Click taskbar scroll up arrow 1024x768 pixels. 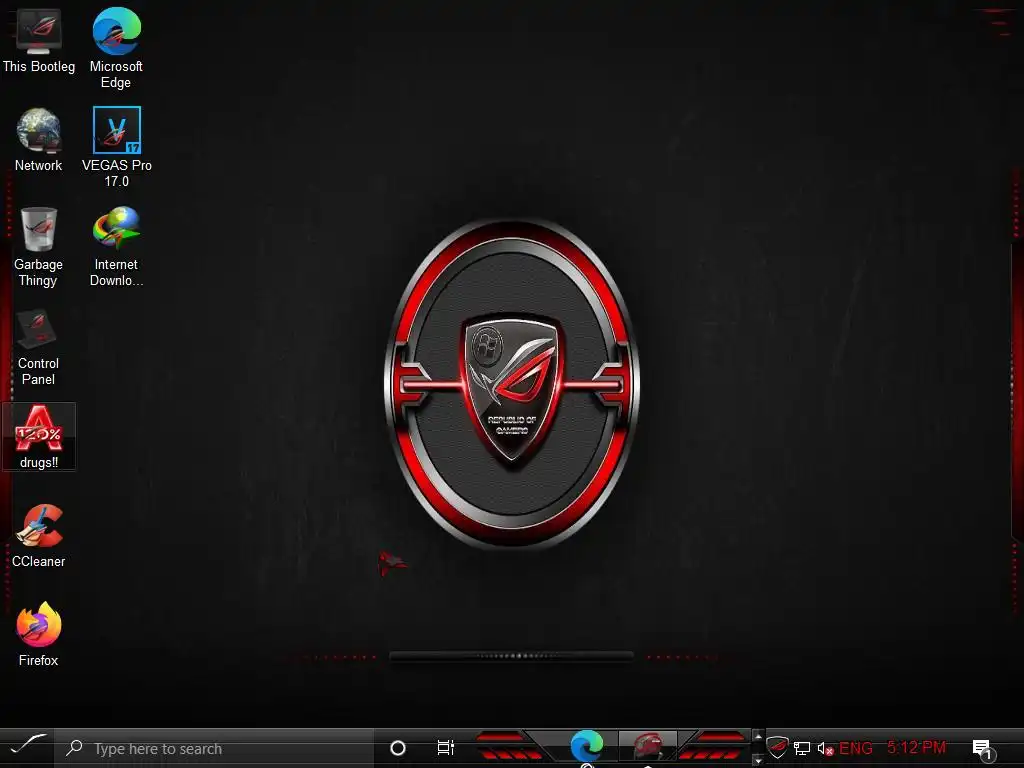pos(758,737)
